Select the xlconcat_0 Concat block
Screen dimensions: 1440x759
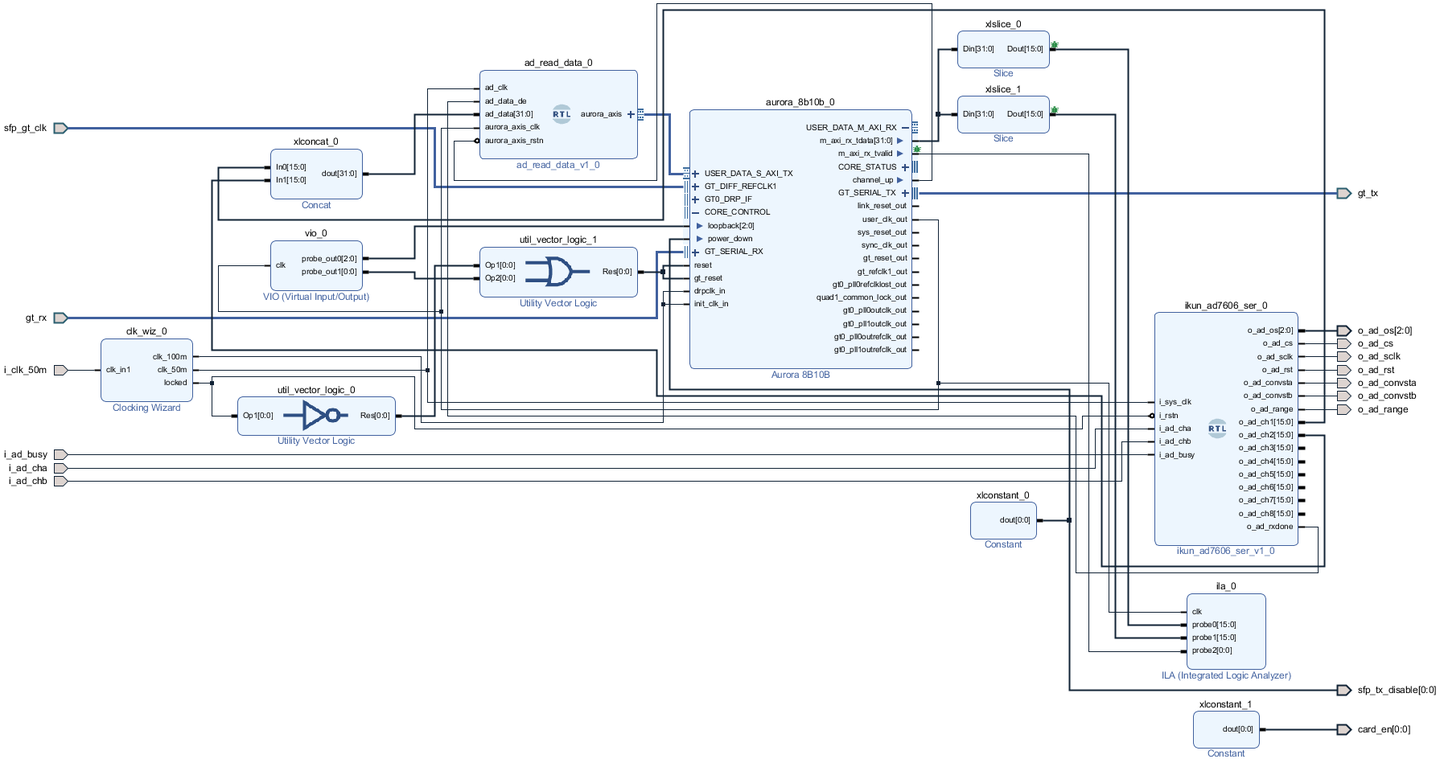pos(316,174)
